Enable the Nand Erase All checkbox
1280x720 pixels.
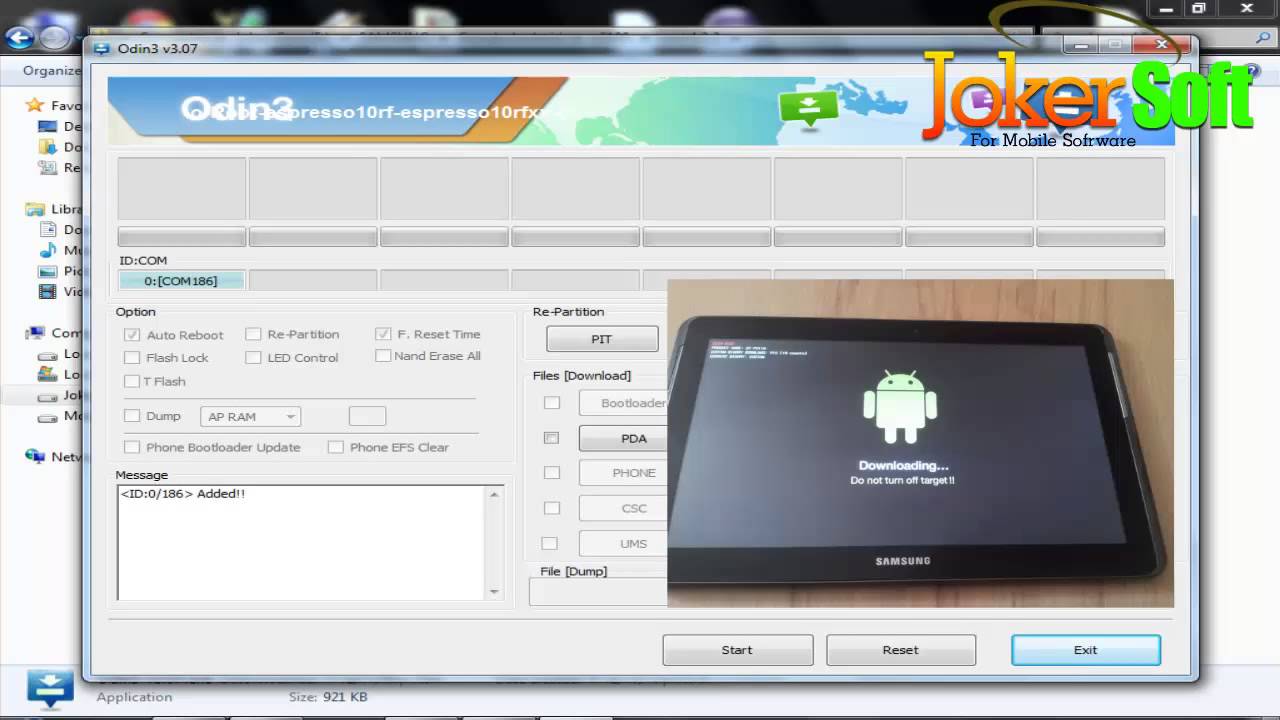coord(383,356)
